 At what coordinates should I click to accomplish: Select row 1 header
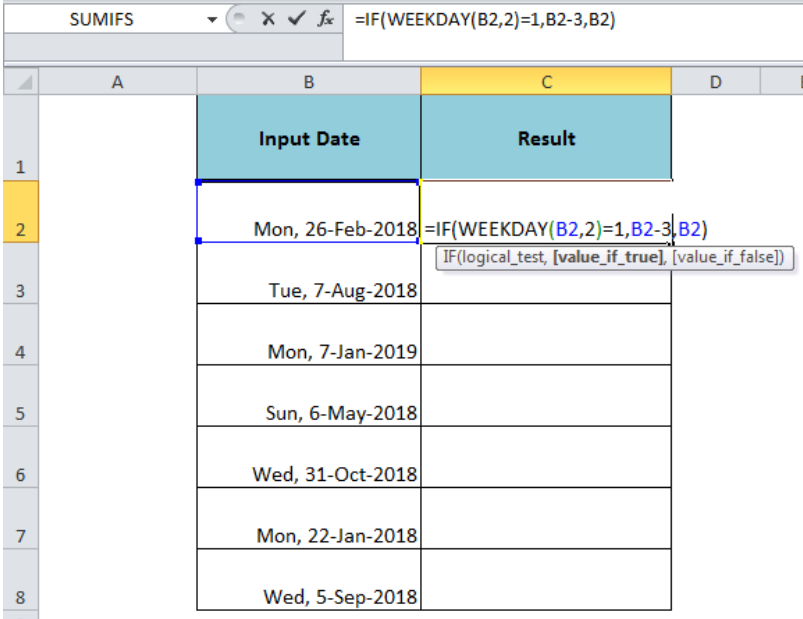(x=20, y=138)
